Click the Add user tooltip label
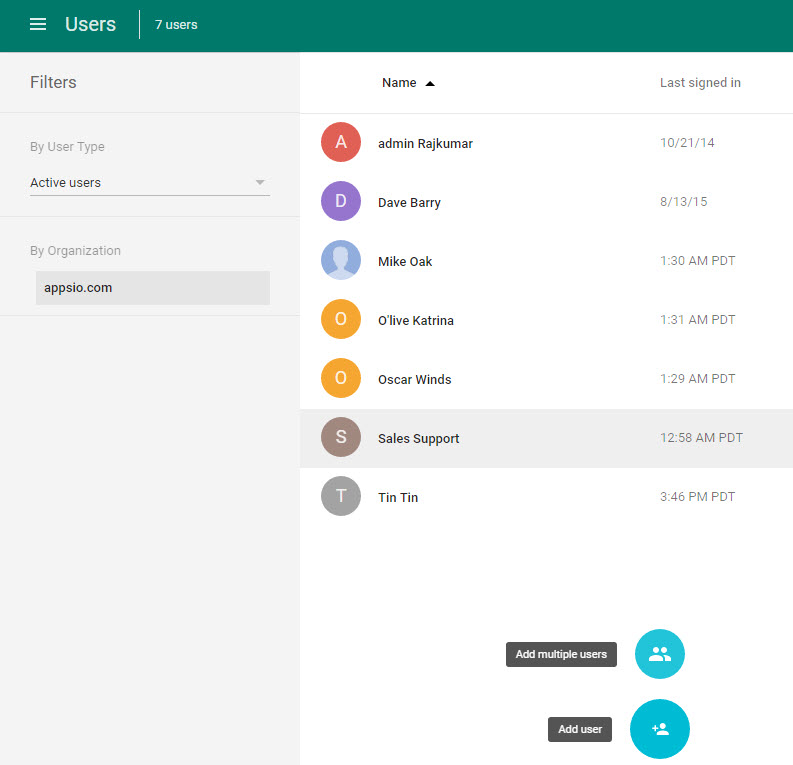793x765 pixels. (x=580, y=730)
